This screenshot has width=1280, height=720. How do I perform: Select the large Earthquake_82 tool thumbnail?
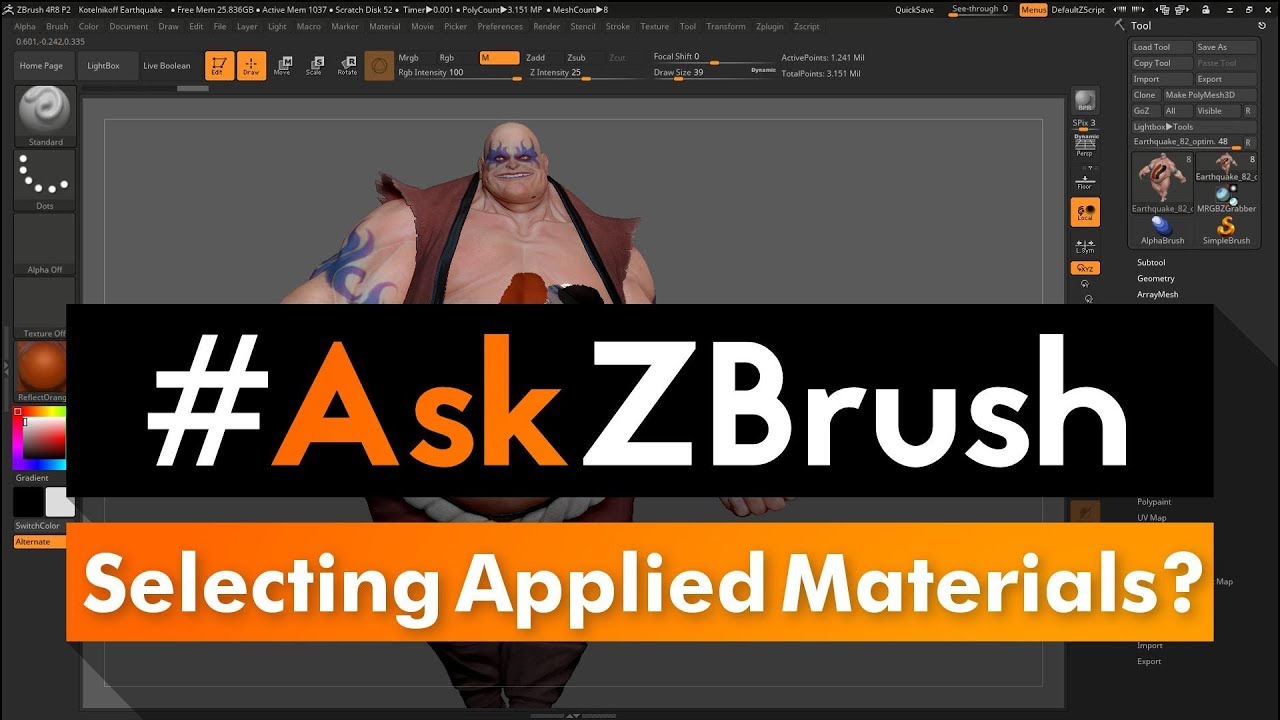(x=1163, y=182)
